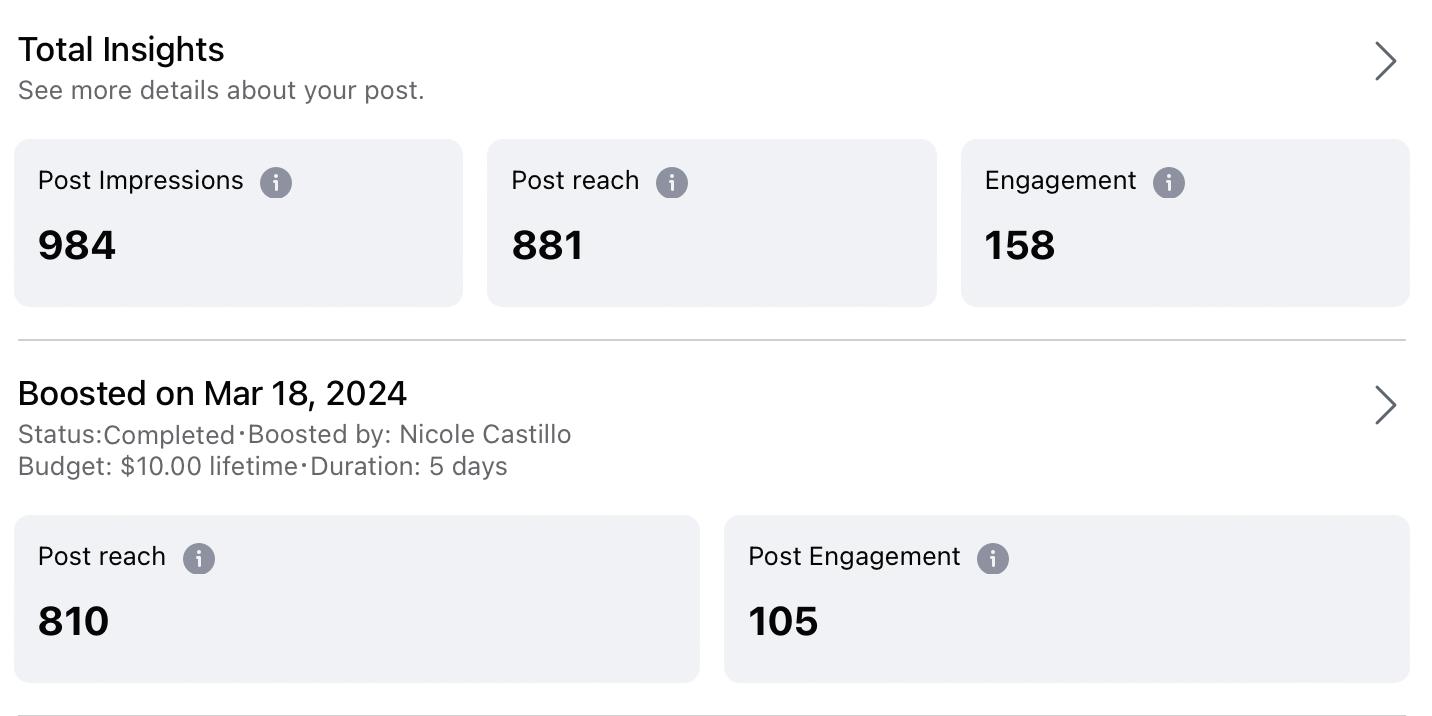
Task: Click 'See more details about your post'
Action: point(221,90)
